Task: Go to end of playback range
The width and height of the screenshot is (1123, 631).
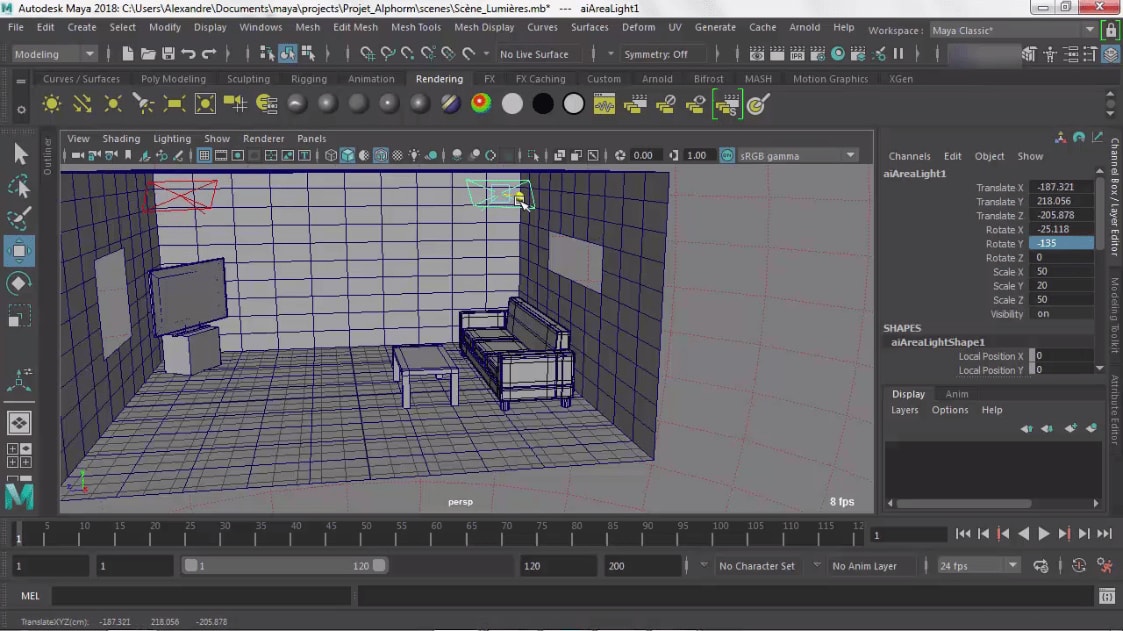Action: coord(1104,534)
